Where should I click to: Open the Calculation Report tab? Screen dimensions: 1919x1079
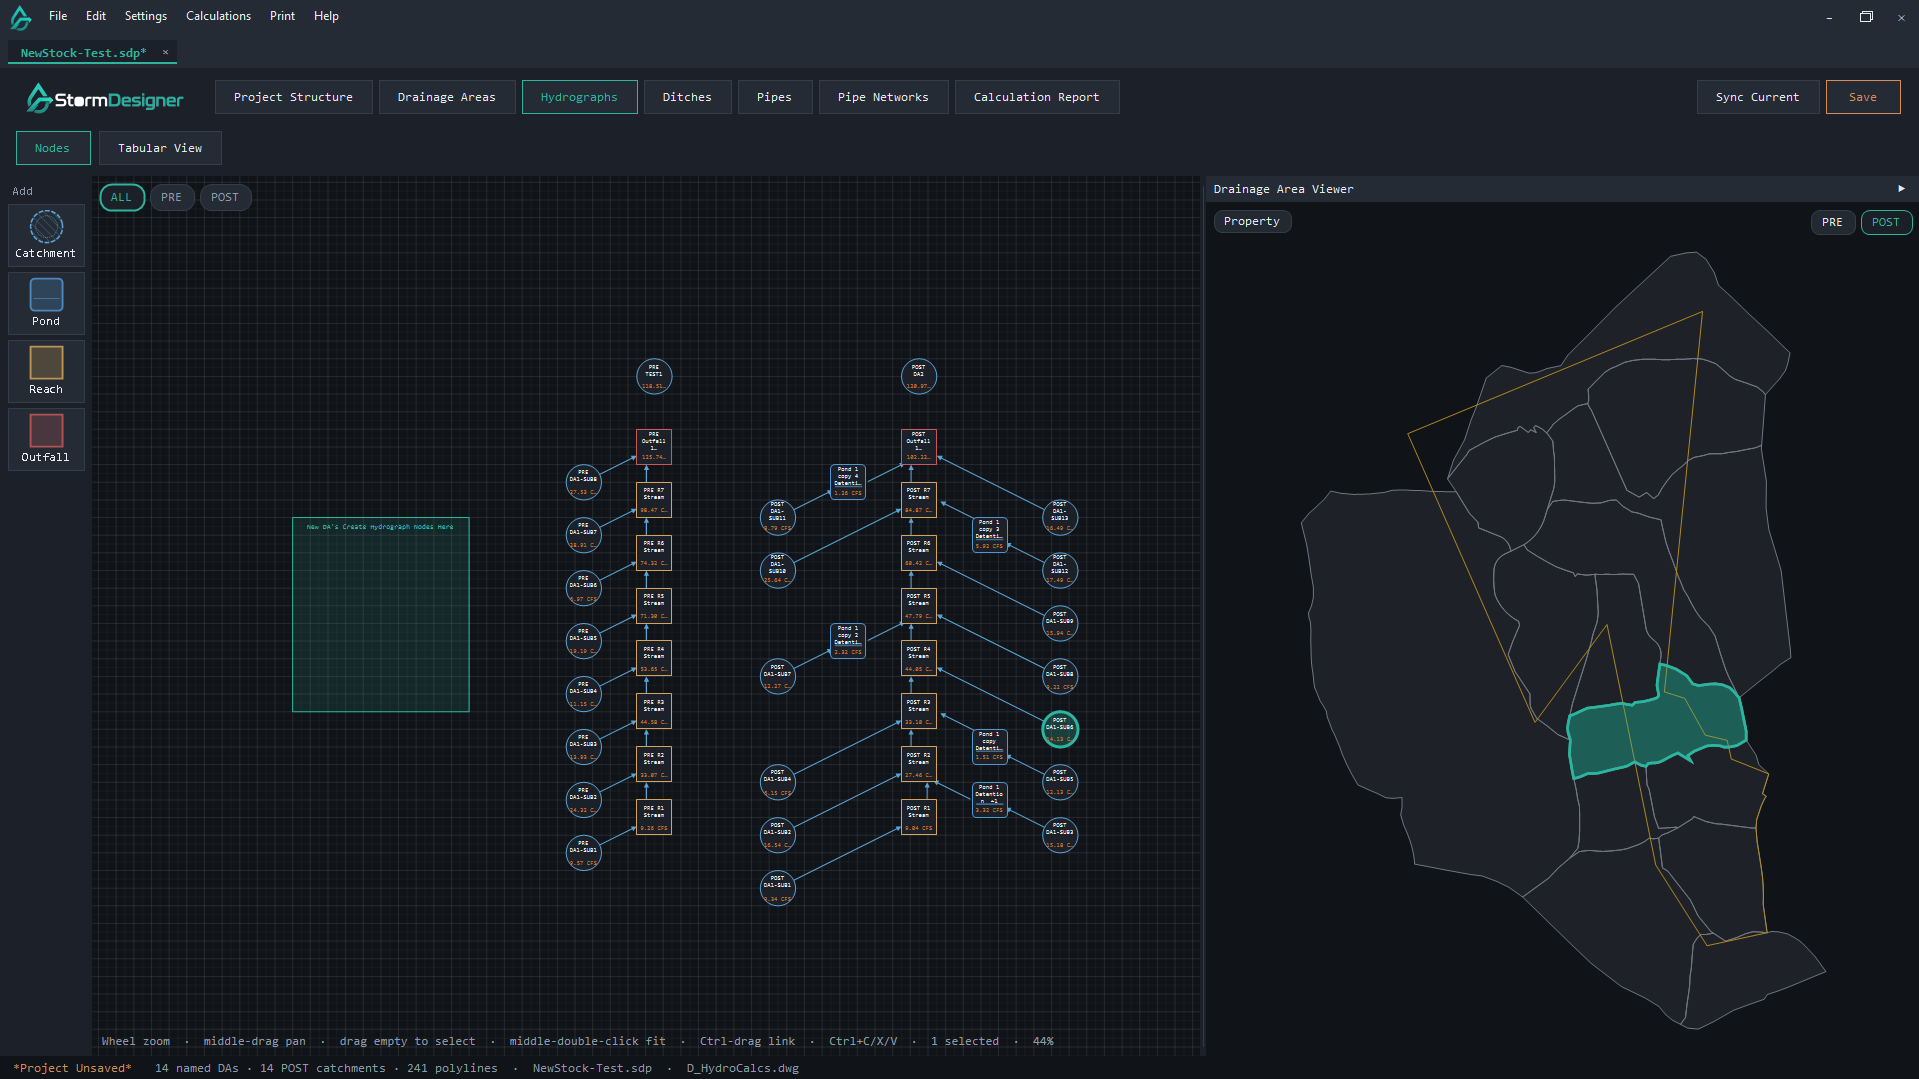1037,97
